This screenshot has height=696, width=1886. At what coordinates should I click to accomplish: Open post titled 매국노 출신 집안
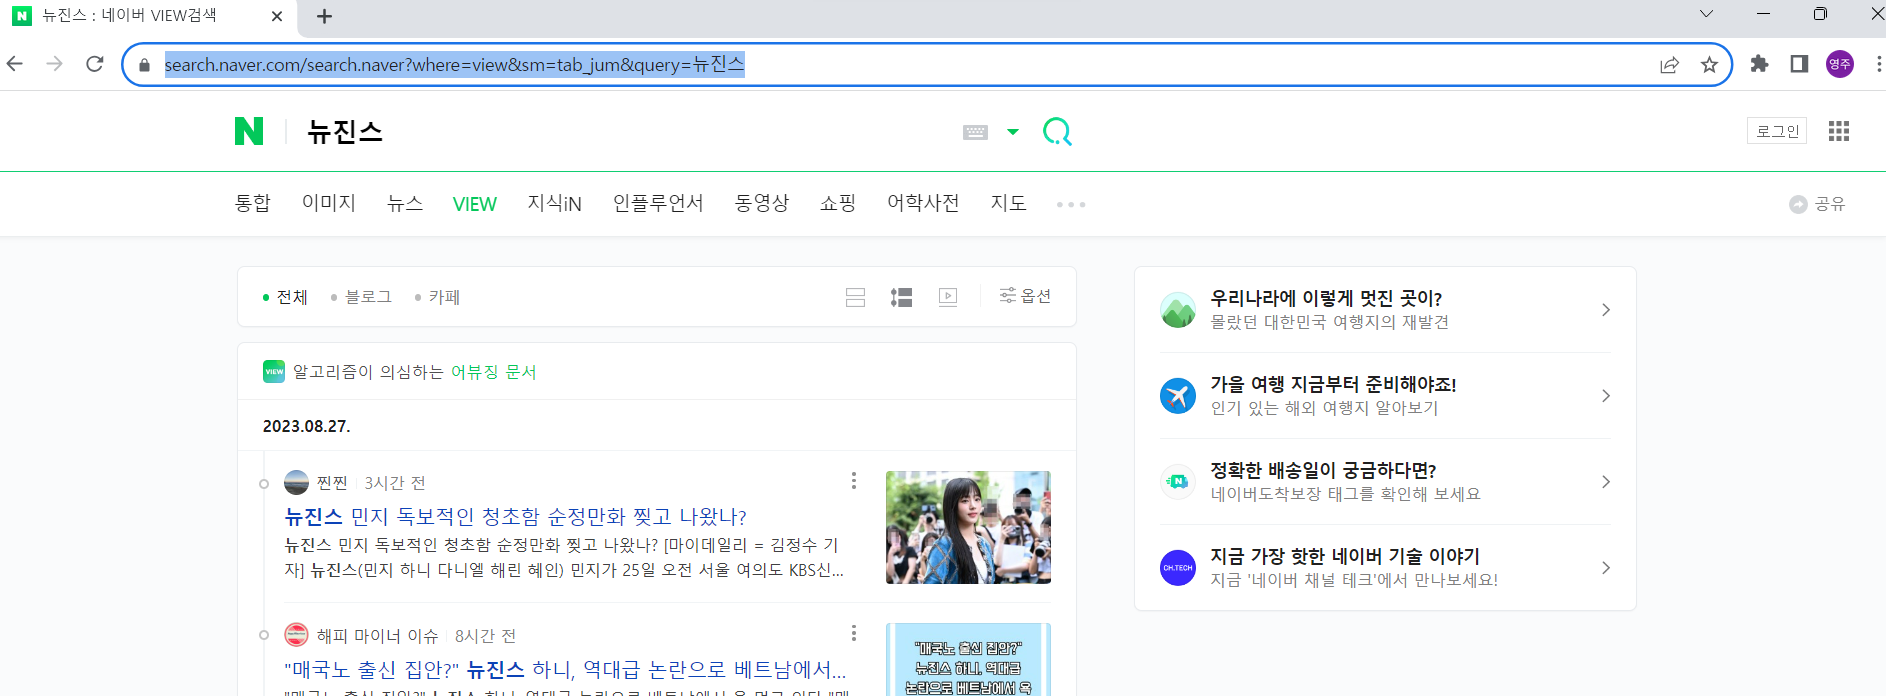[565, 669]
